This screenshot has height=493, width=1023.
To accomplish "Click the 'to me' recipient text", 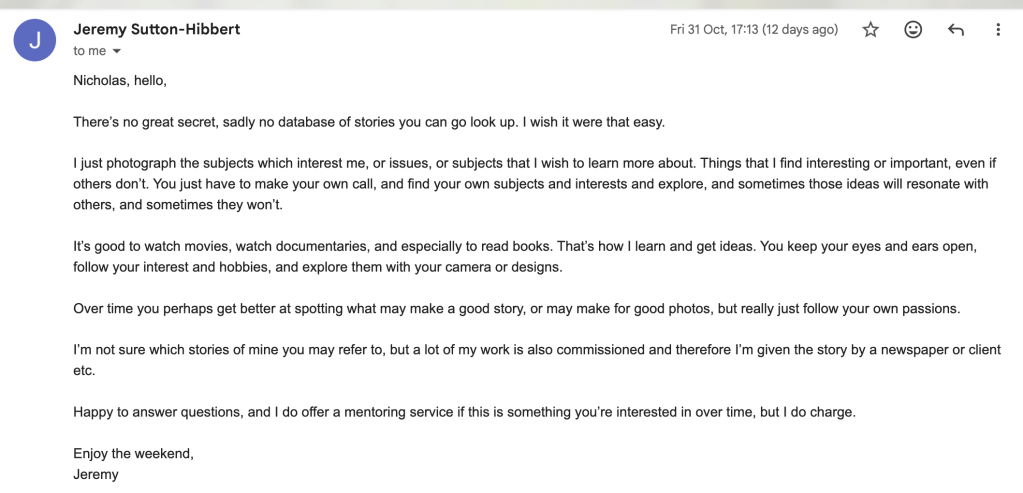I will click(89, 51).
